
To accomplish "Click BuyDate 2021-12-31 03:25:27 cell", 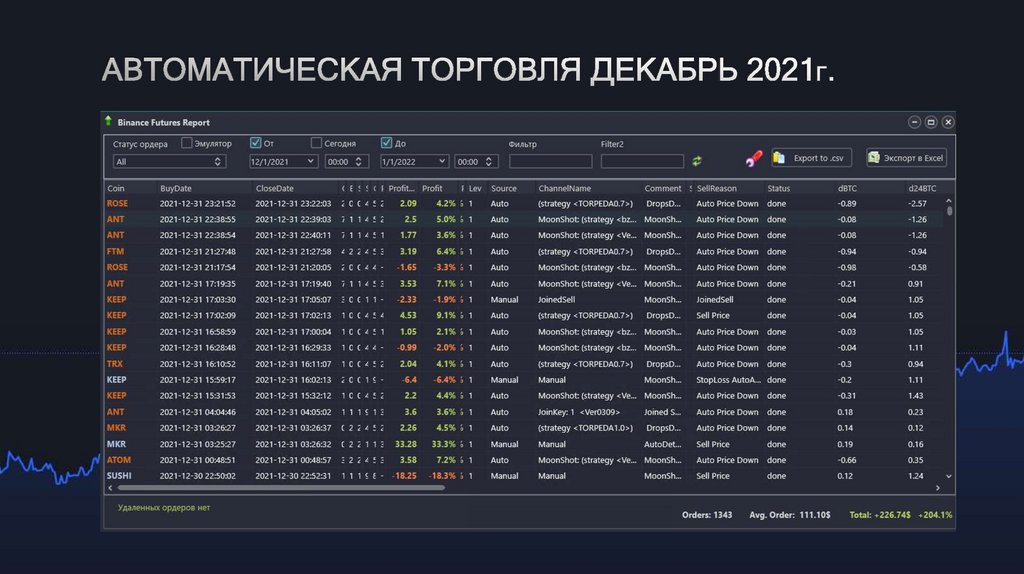I will pos(197,444).
